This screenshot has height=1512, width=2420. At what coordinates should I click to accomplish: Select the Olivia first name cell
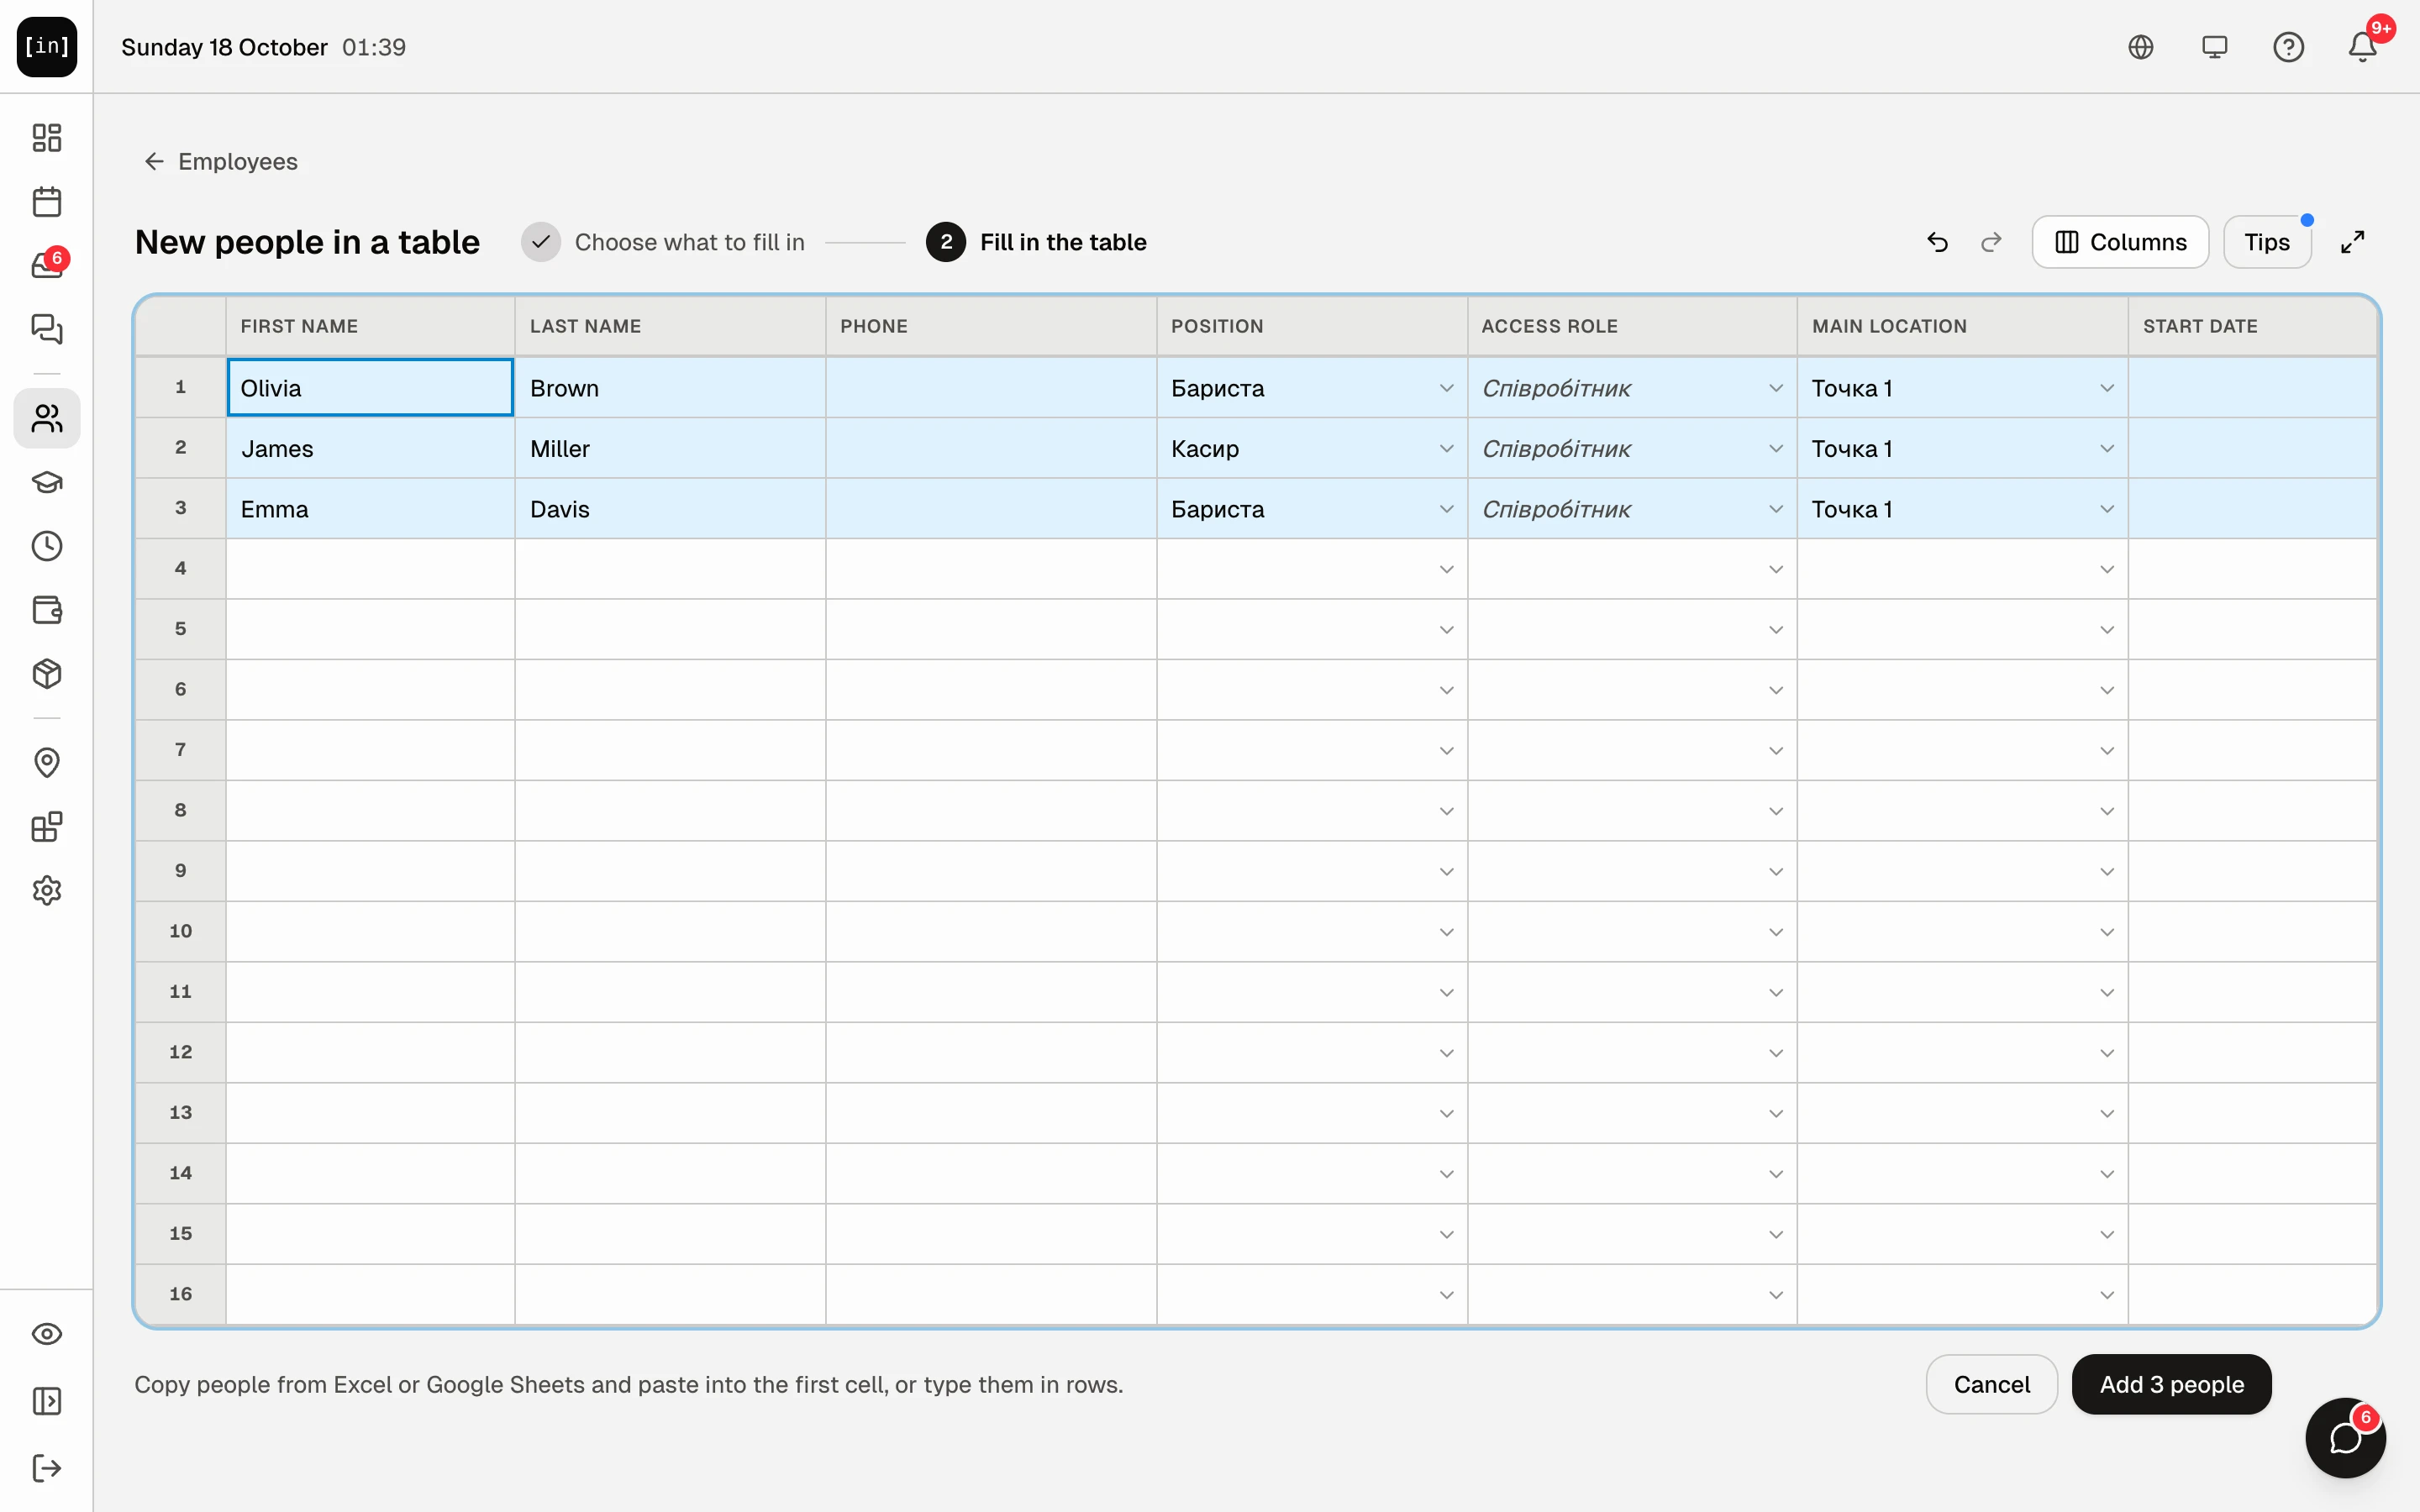pyautogui.click(x=370, y=388)
